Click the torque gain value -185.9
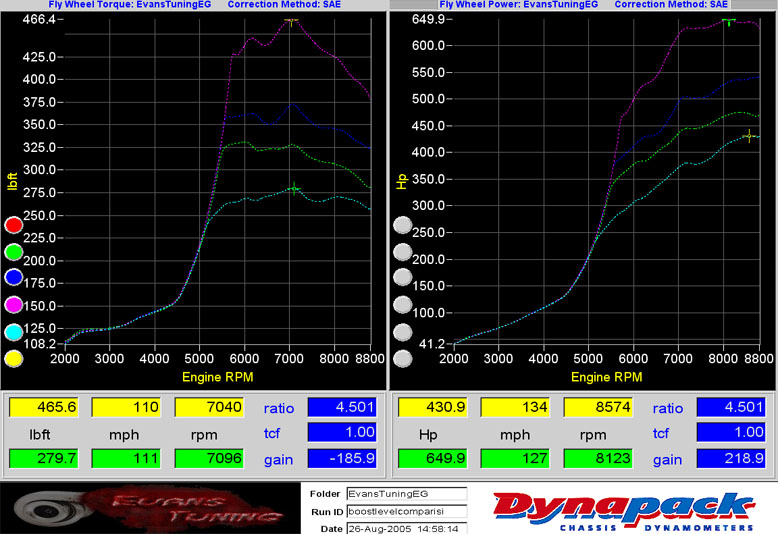 pyautogui.click(x=342, y=458)
